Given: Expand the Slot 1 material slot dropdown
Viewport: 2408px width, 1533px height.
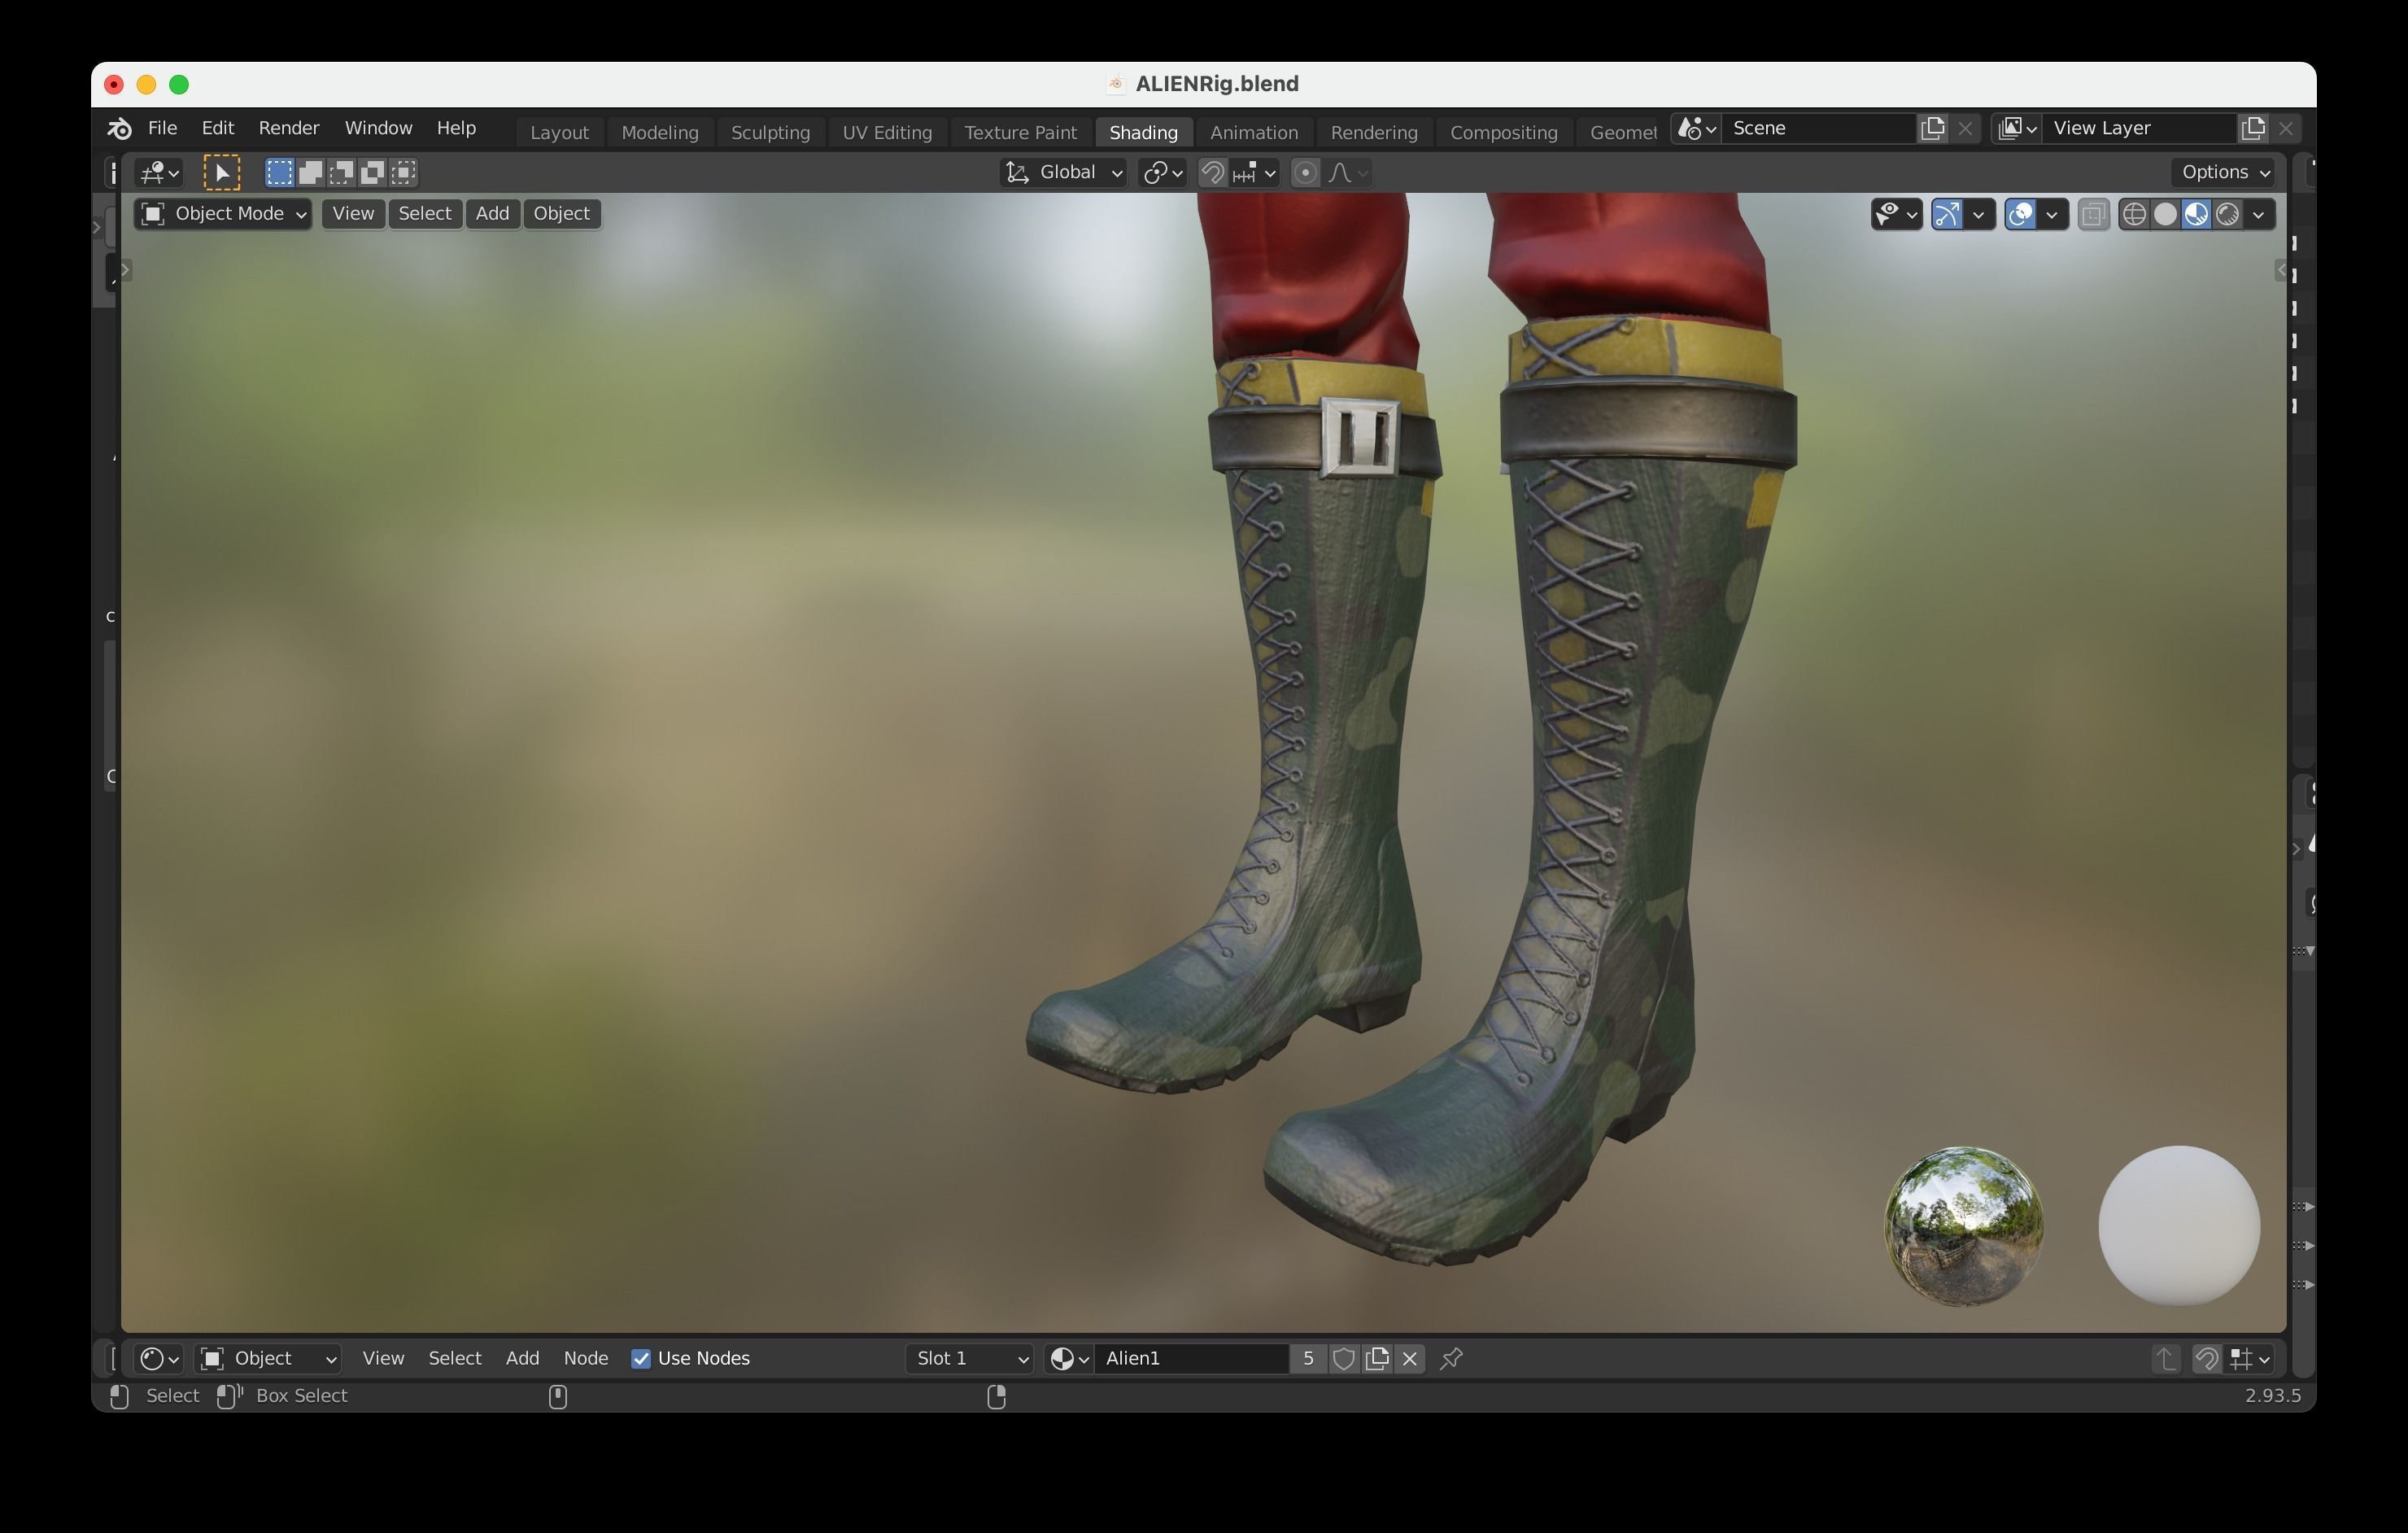Looking at the screenshot, I should pyautogui.click(x=969, y=1358).
